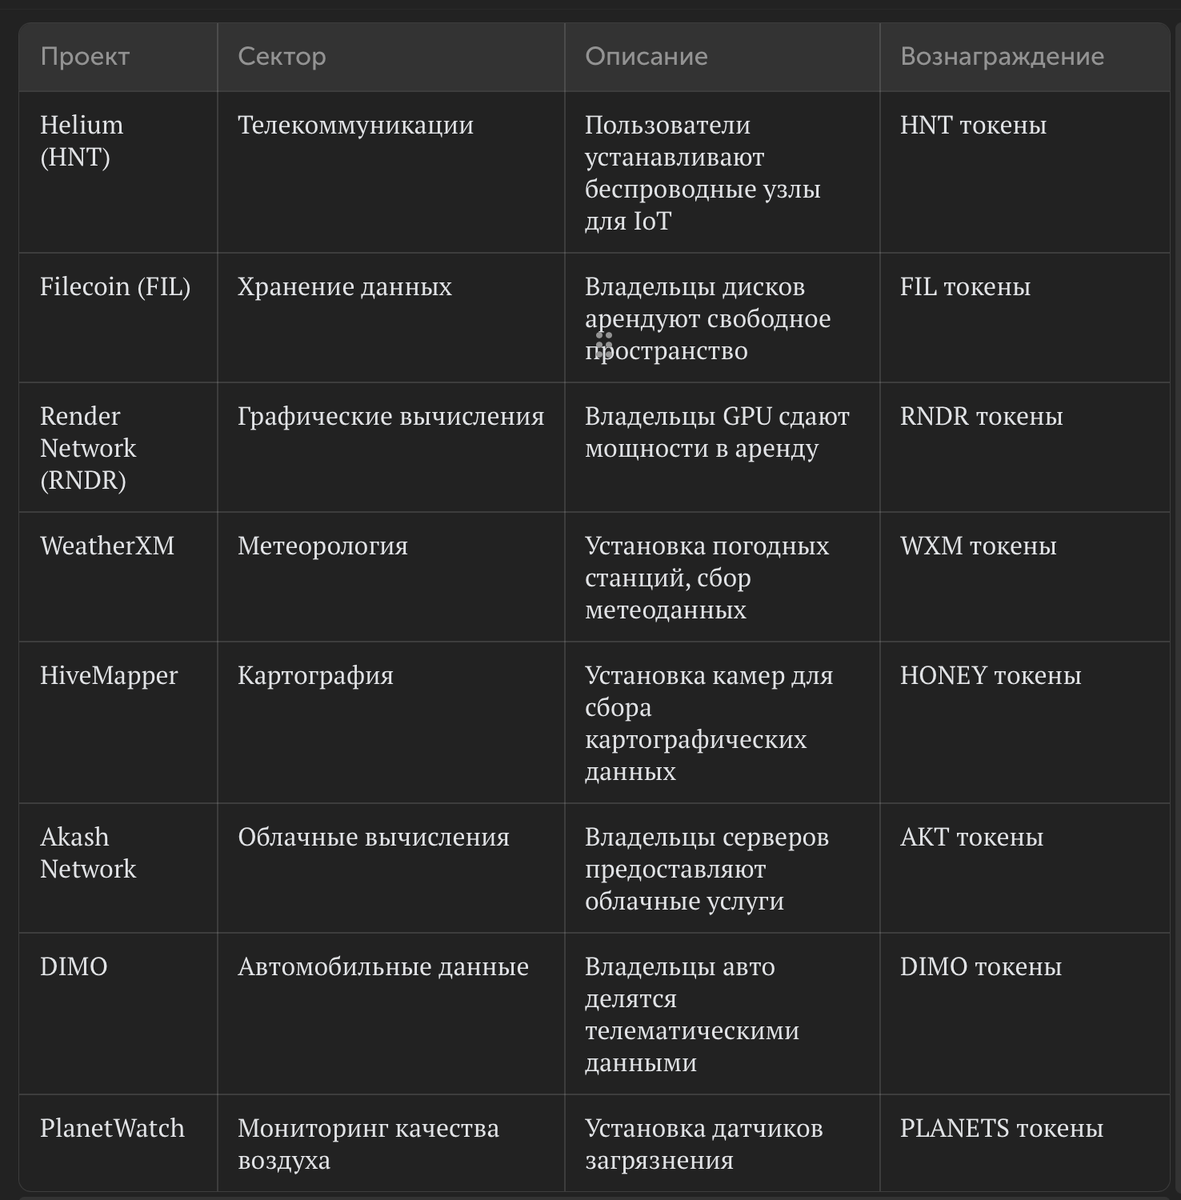Viewport: 1181px width, 1200px height.
Task: Click the Проект column header
Action: pos(85,57)
